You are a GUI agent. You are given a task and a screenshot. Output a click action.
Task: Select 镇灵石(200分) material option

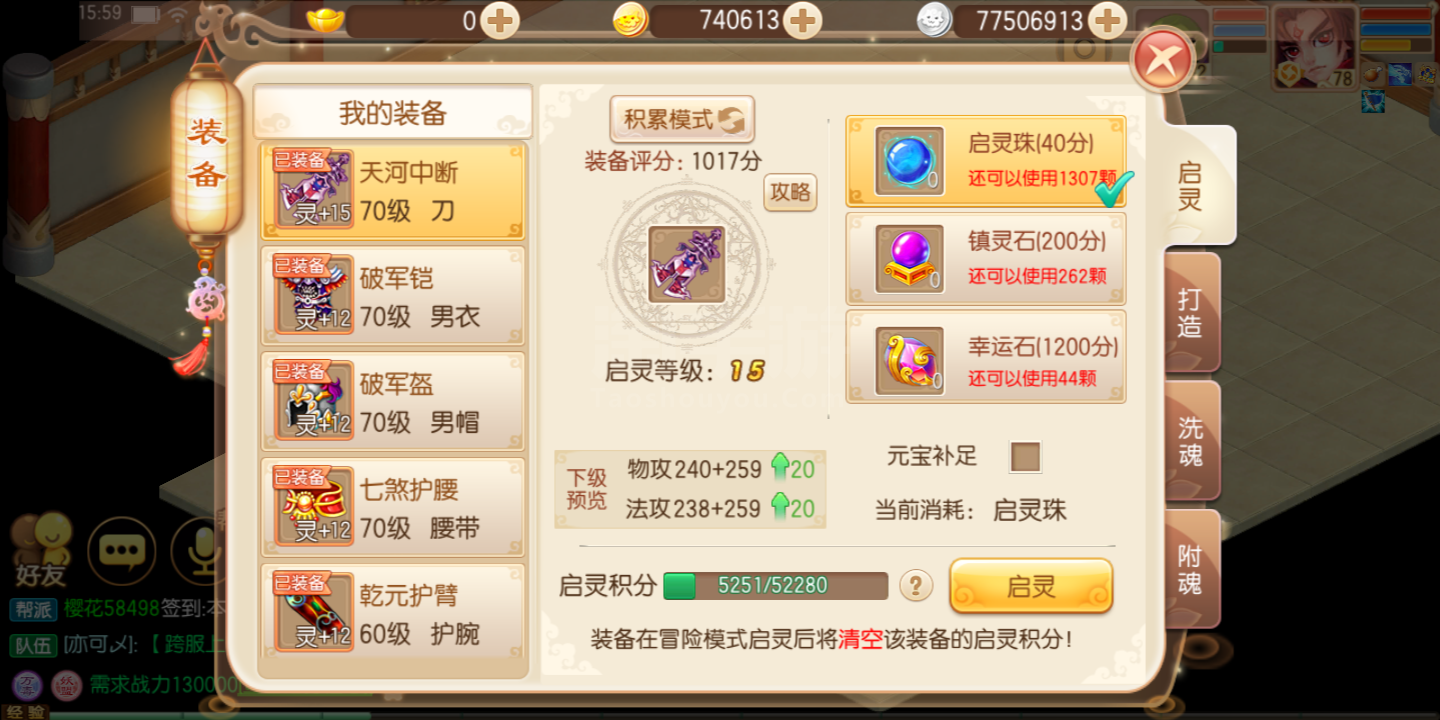pyautogui.click(x=986, y=259)
